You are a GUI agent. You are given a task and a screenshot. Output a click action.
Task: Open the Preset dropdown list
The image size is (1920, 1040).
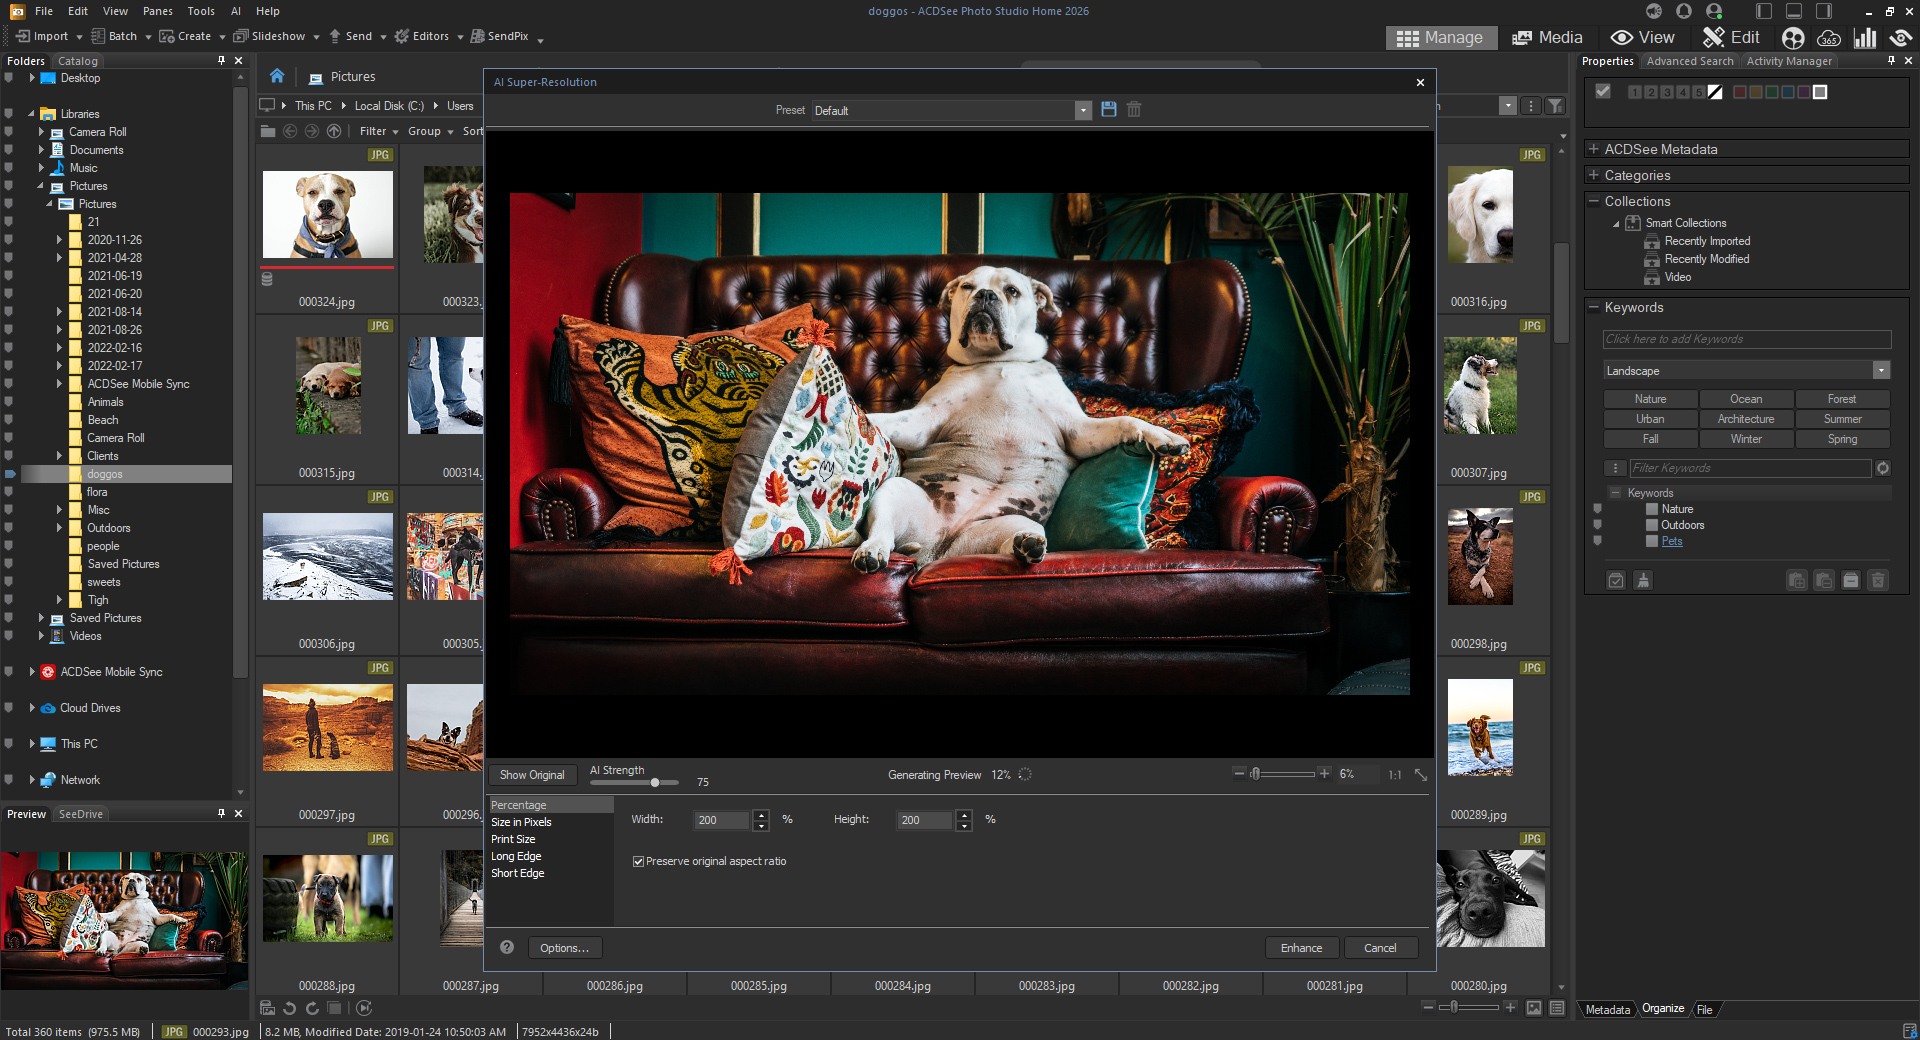pyautogui.click(x=1083, y=110)
